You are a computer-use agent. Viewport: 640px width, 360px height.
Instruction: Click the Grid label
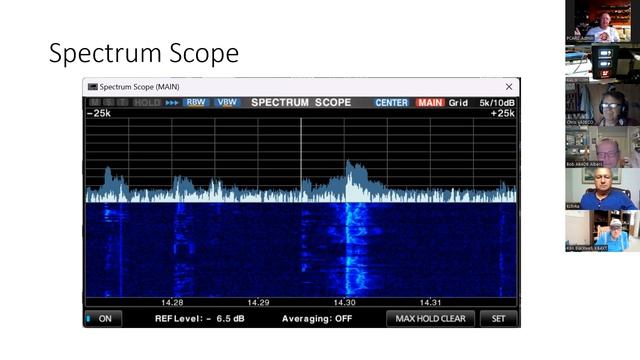coord(458,103)
